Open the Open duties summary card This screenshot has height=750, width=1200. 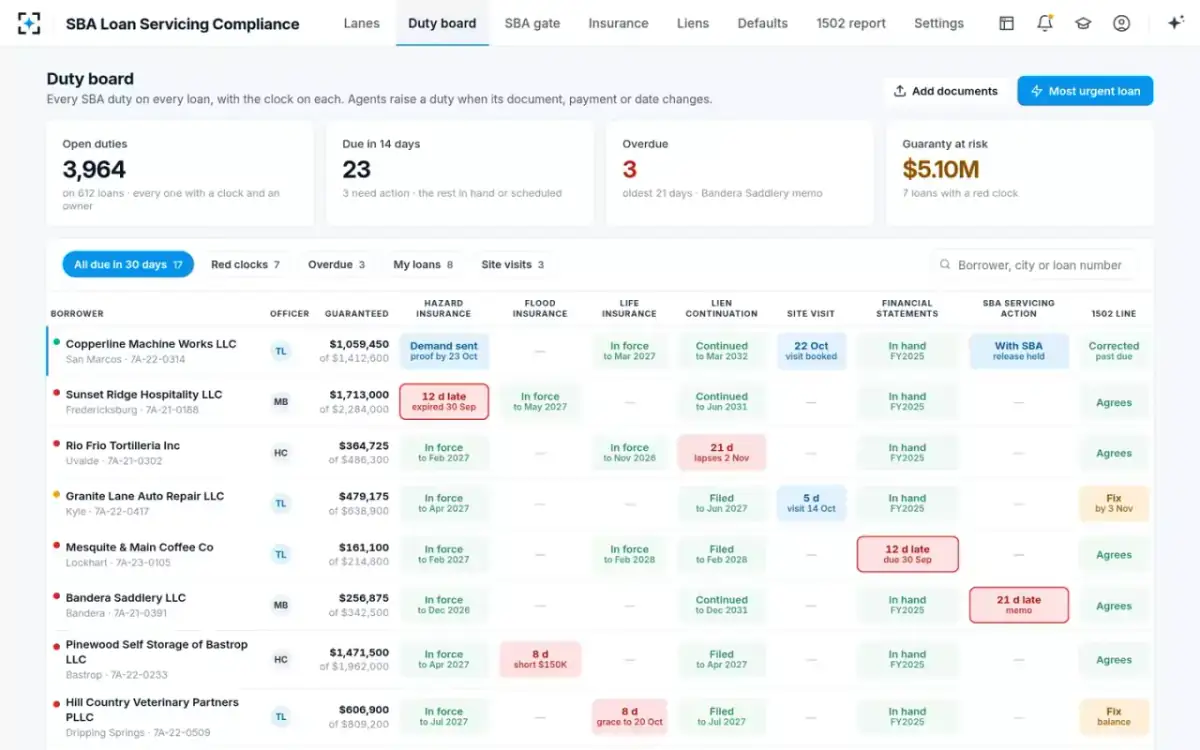tap(180, 174)
